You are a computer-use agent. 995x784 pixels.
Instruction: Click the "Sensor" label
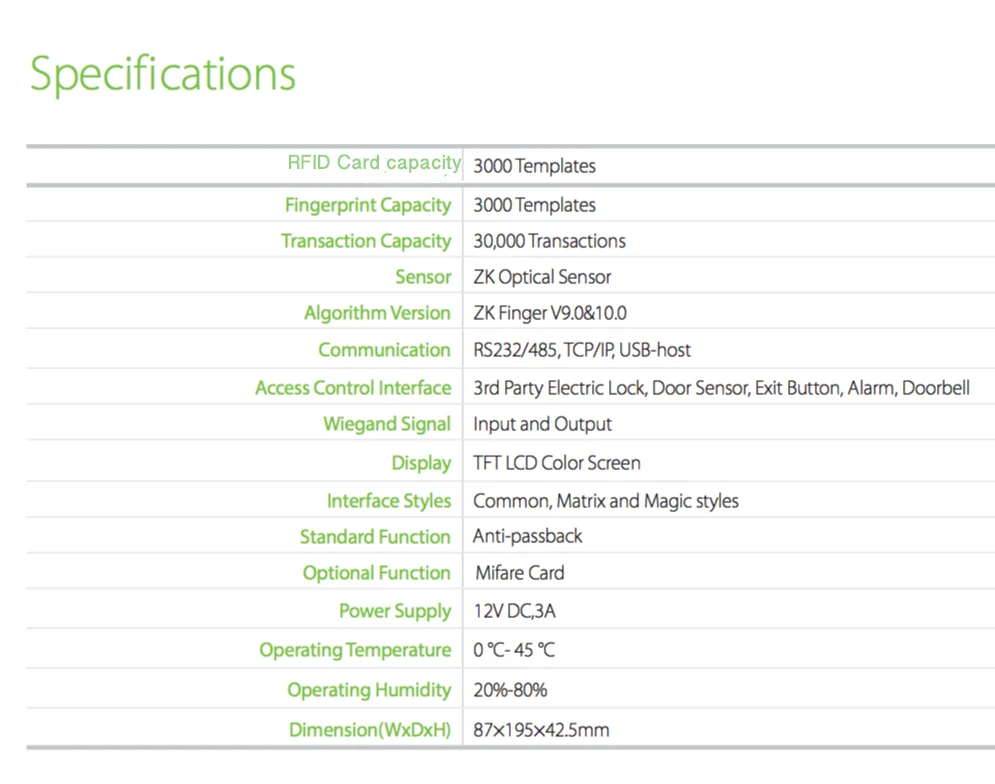423,277
